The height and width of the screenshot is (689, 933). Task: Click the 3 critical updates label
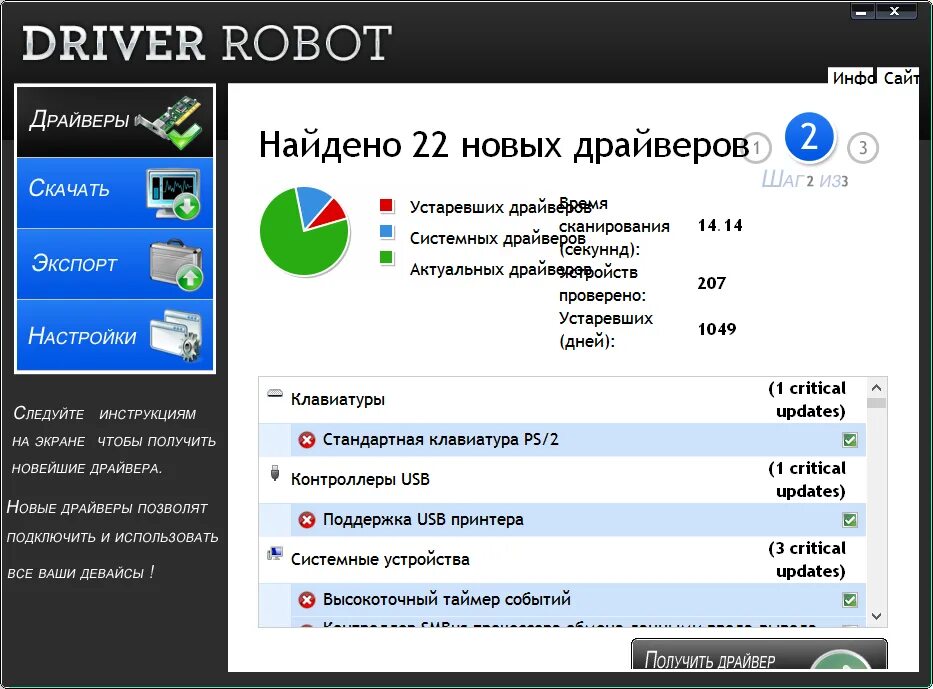(x=807, y=559)
